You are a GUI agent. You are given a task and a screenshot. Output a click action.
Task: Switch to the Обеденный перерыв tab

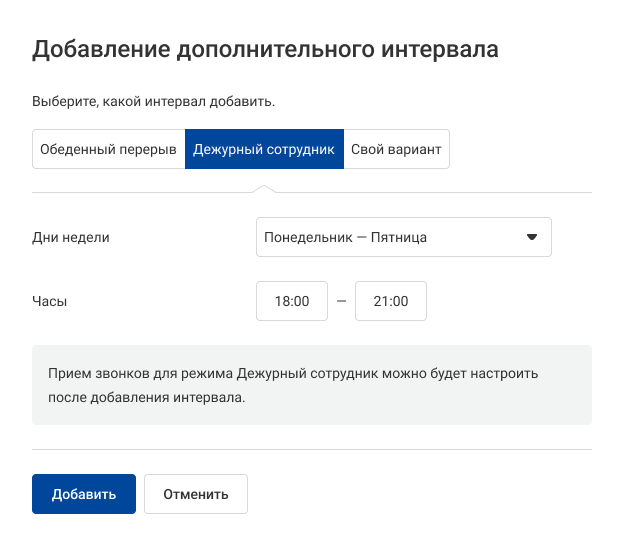pyautogui.click(x=108, y=149)
